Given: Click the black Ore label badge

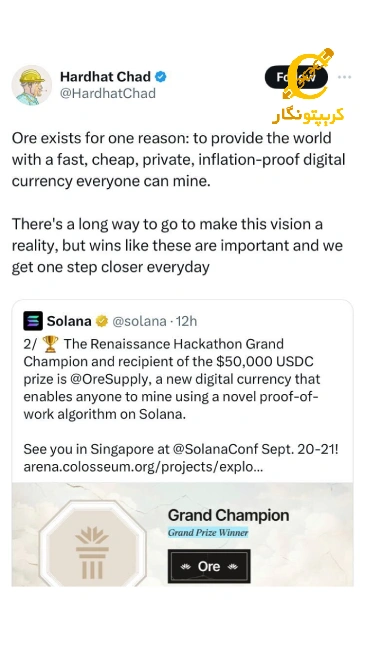Looking at the screenshot, I should 209,566.
